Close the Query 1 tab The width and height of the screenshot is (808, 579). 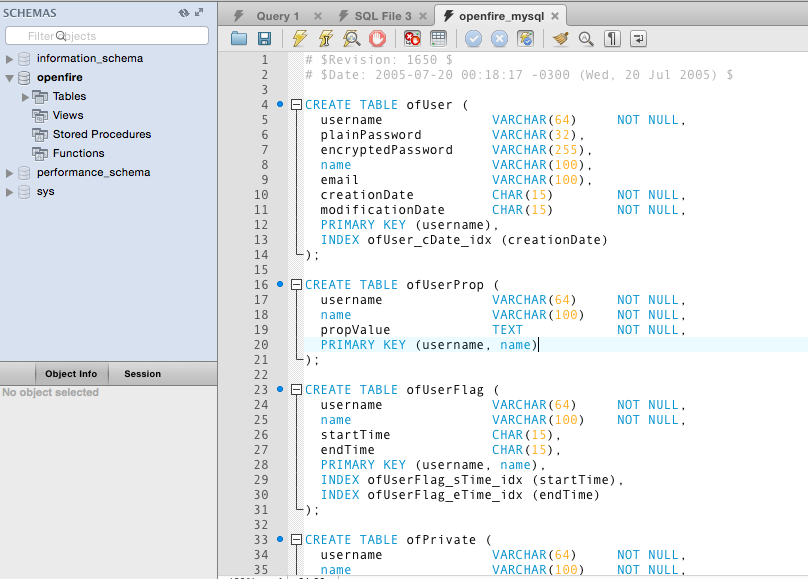click(x=318, y=16)
